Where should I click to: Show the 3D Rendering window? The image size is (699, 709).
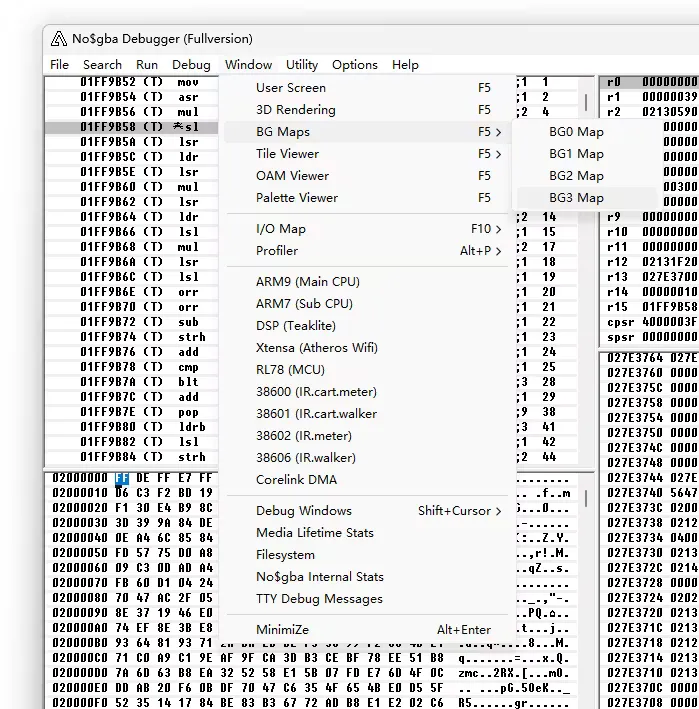tap(295, 110)
